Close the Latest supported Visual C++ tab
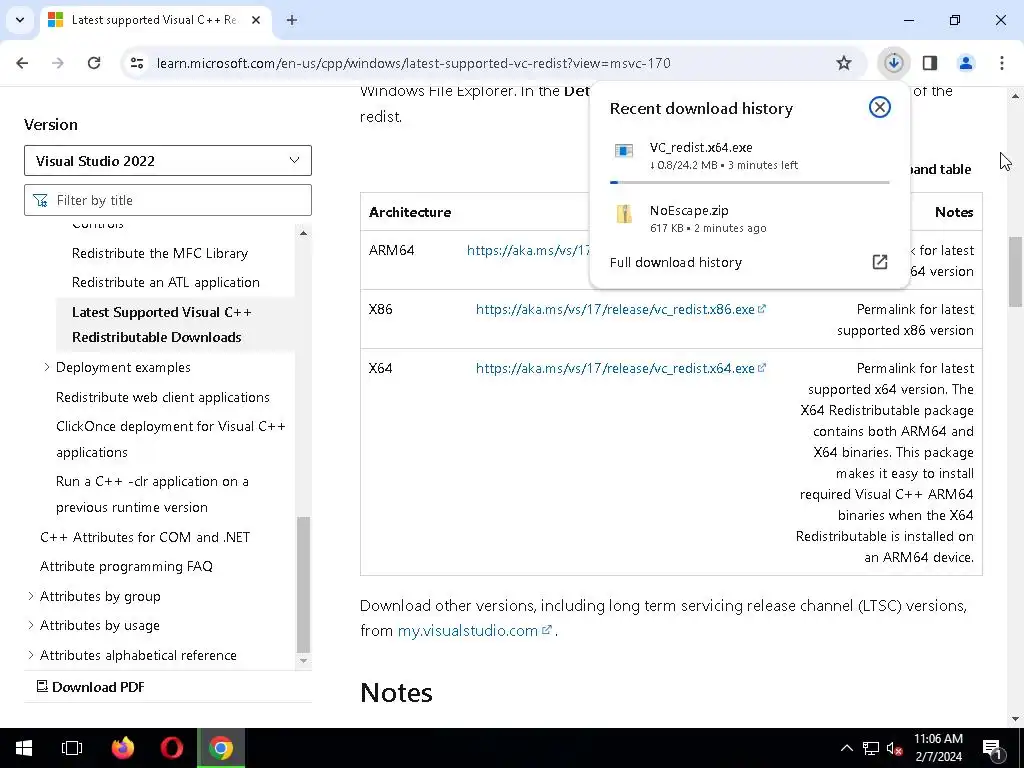Screen dimensions: 1024x768 point(256,20)
